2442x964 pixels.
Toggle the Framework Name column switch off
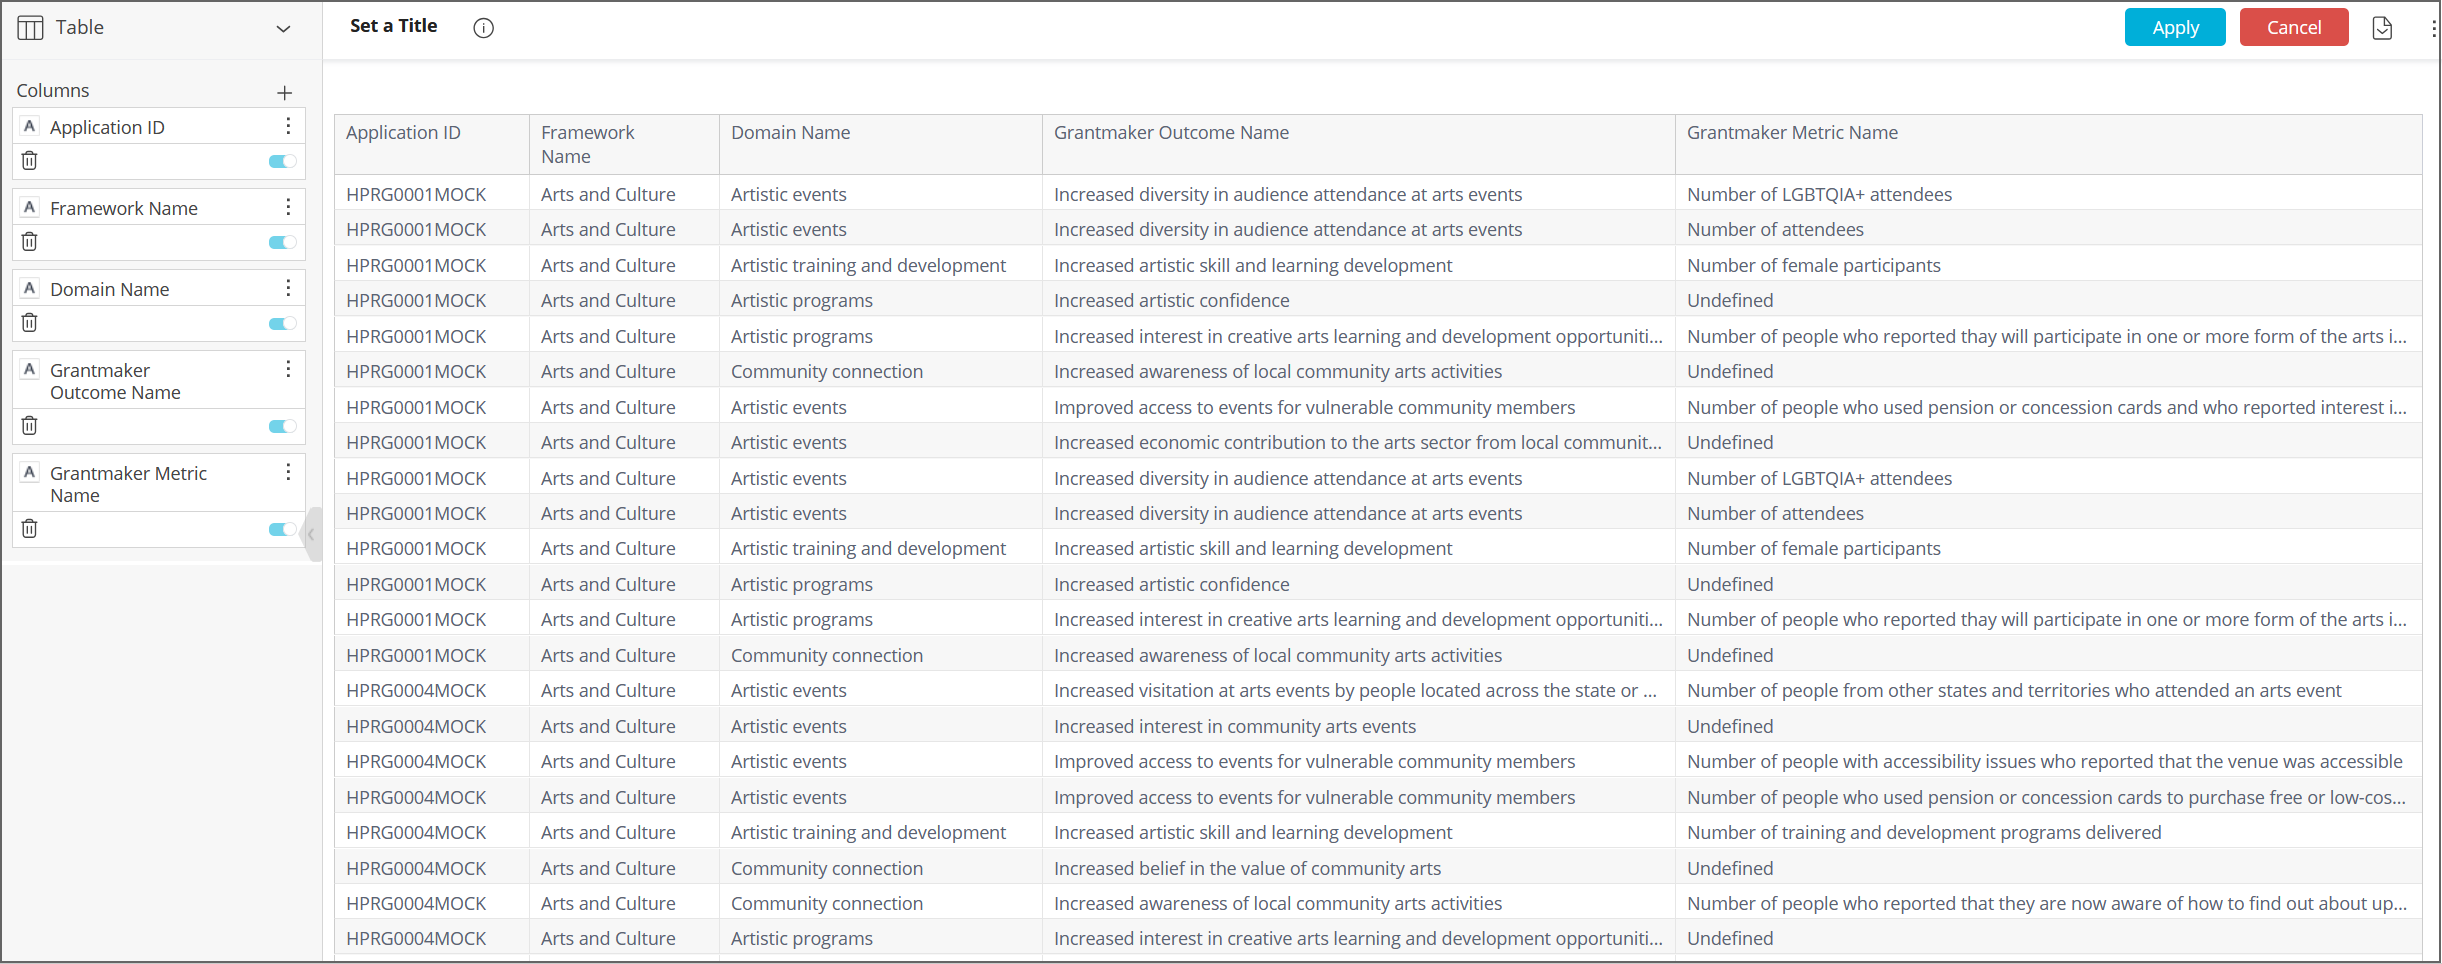click(283, 243)
